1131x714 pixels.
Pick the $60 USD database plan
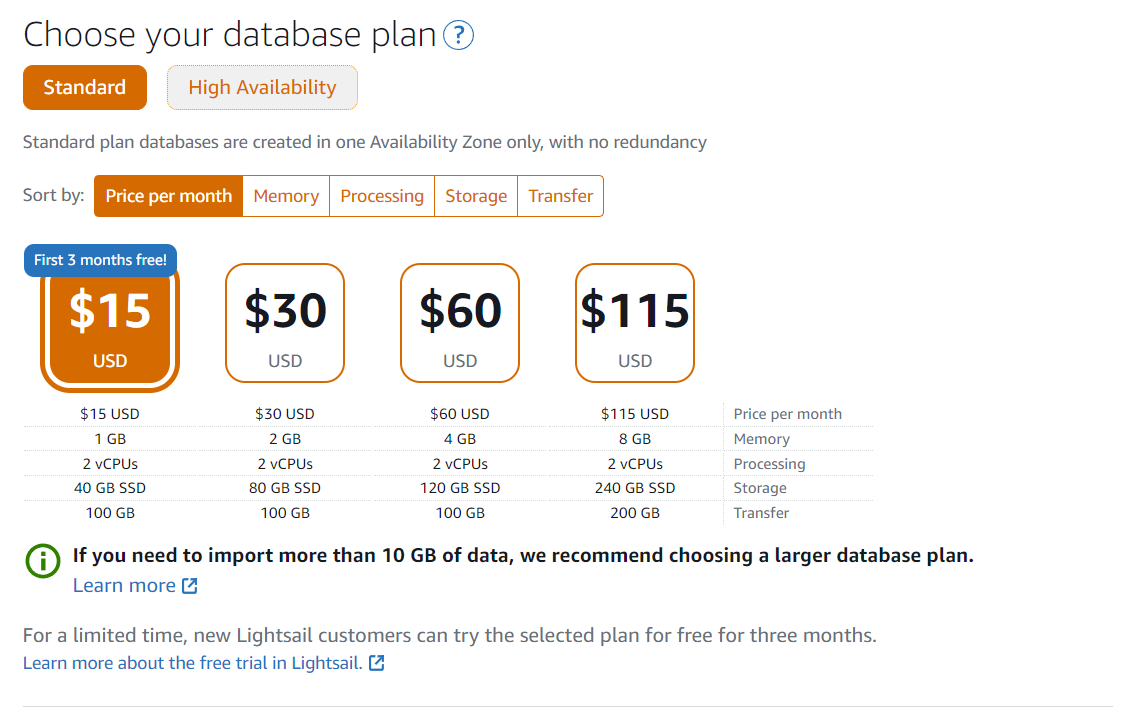point(460,323)
